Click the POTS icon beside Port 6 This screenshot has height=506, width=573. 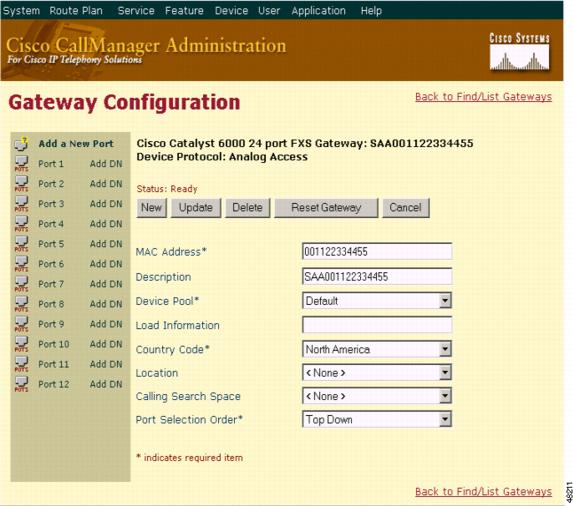coord(21,264)
